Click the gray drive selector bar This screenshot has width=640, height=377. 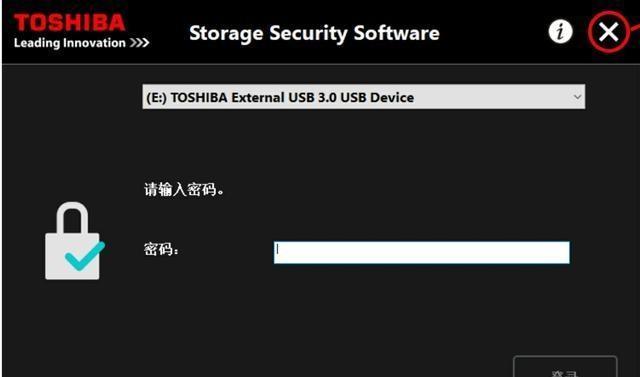click(364, 97)
